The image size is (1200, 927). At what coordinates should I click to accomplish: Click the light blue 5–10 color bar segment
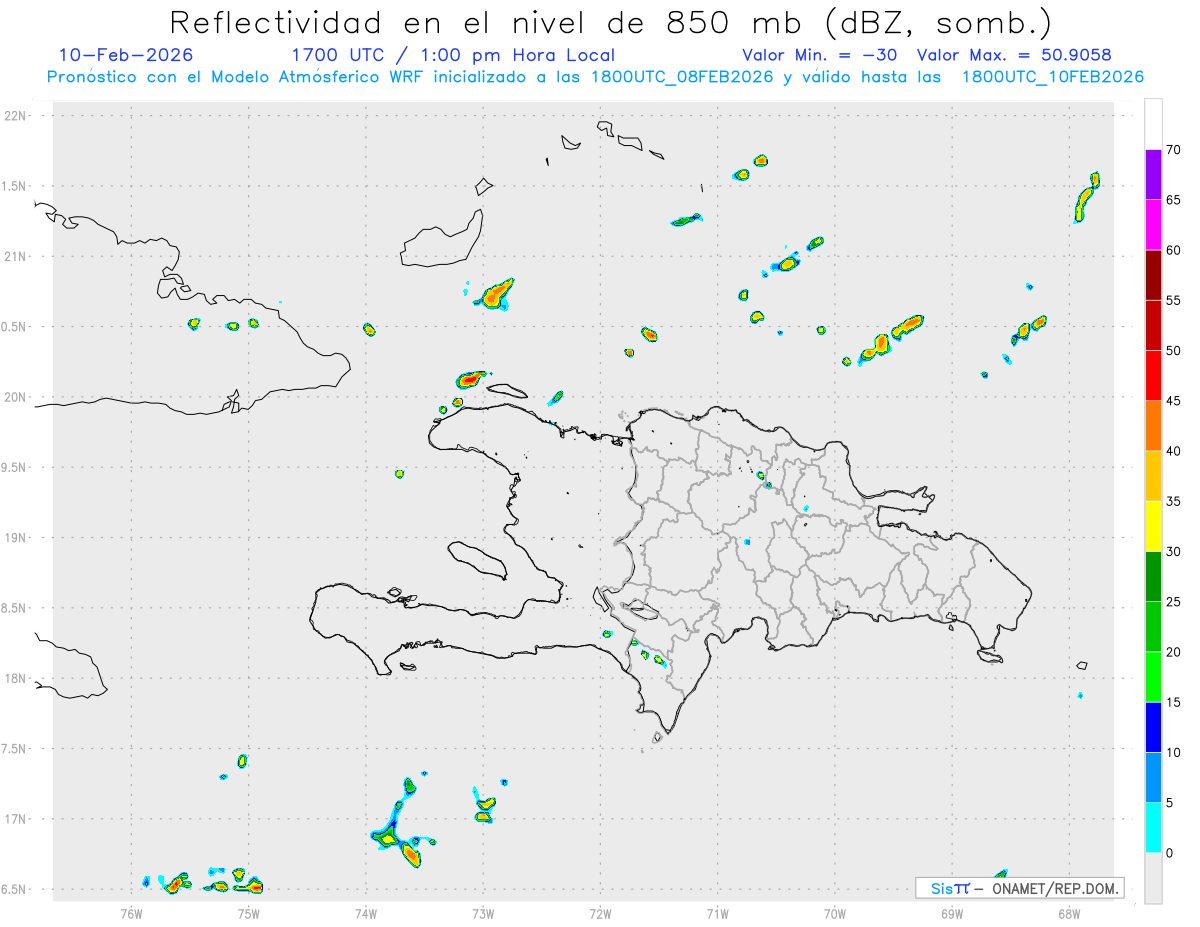point(1153,777)
